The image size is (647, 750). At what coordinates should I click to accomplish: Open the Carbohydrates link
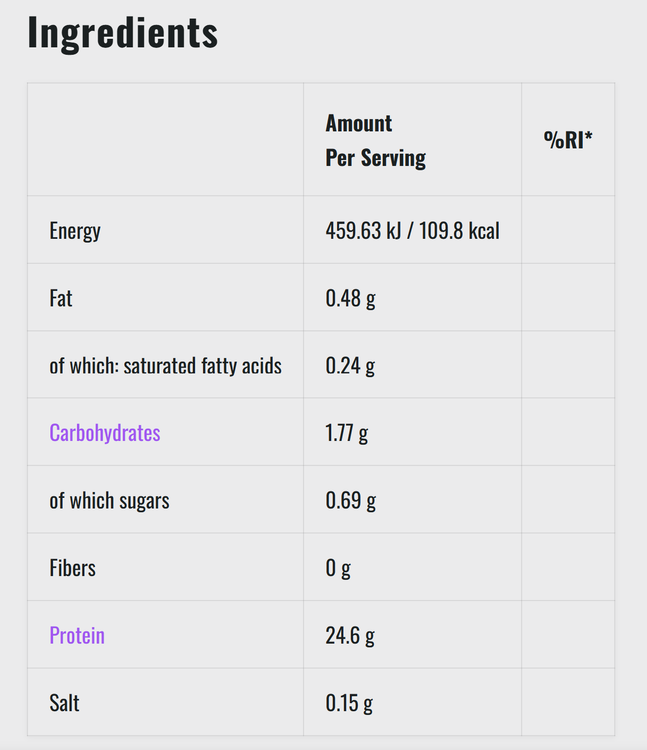(105, 433)
